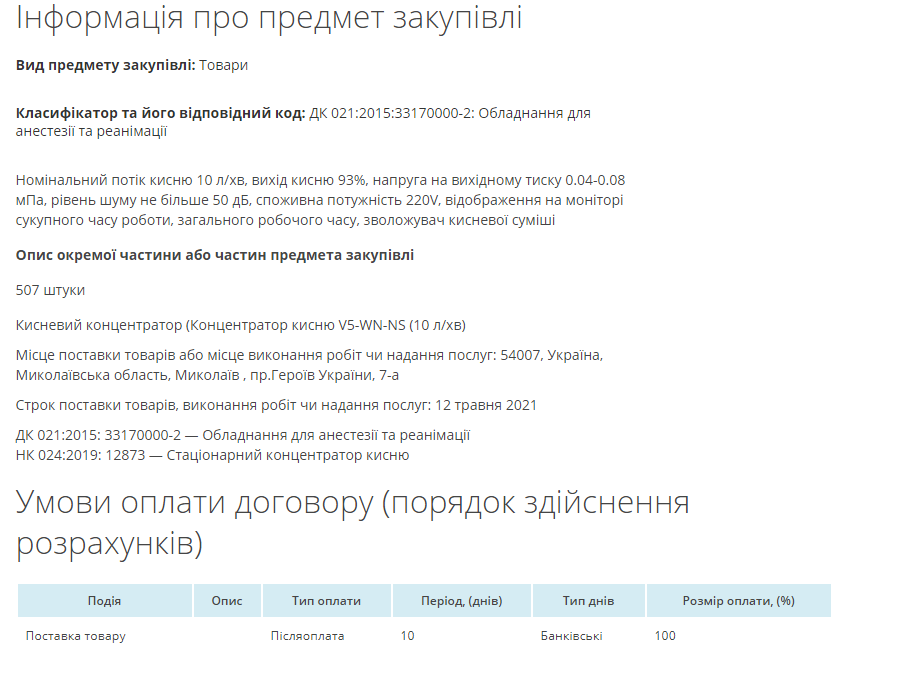
Task: Click the 'НК 024:2019: 12873' classifier line
Action: [x=212, y=455]
